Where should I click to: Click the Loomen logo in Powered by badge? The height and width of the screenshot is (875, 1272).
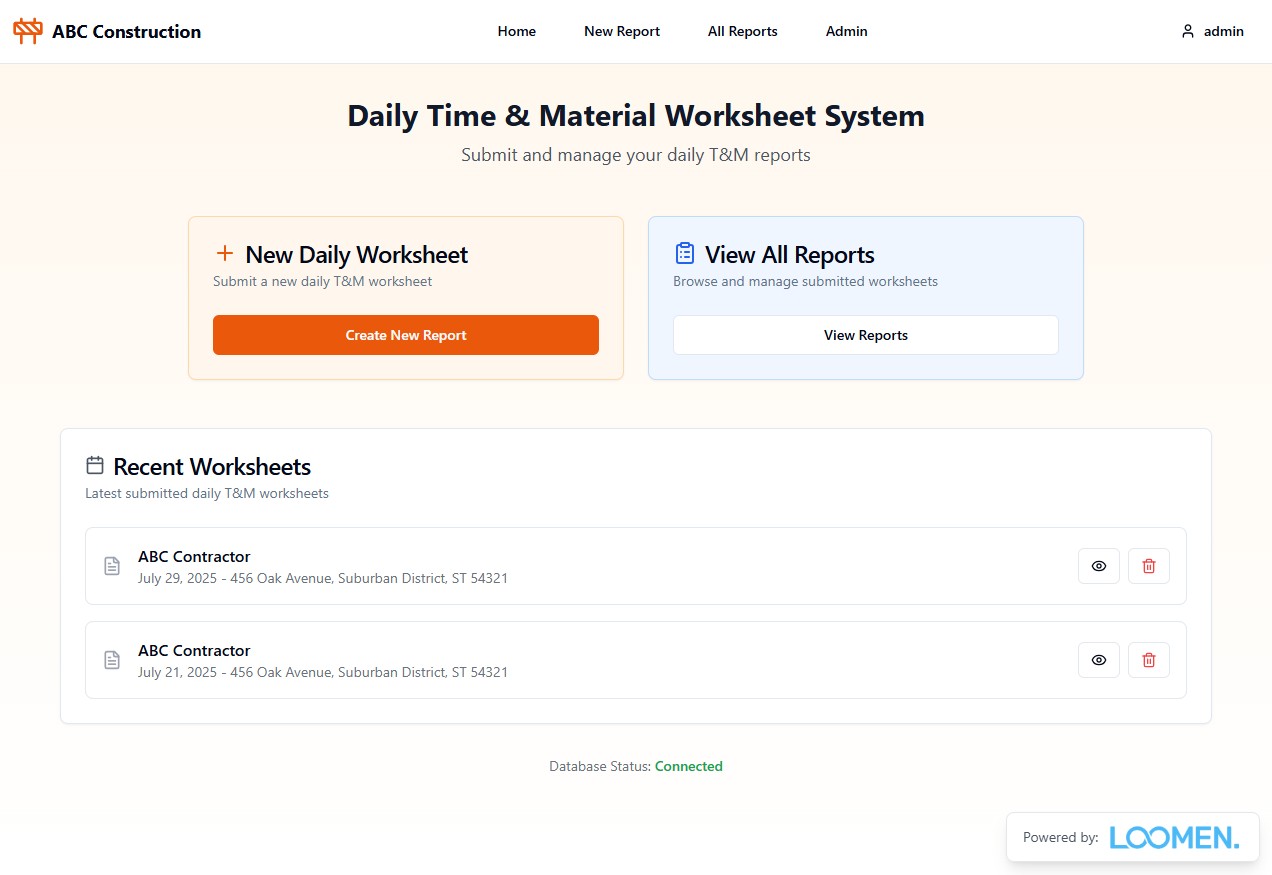tap(1174, 837)
